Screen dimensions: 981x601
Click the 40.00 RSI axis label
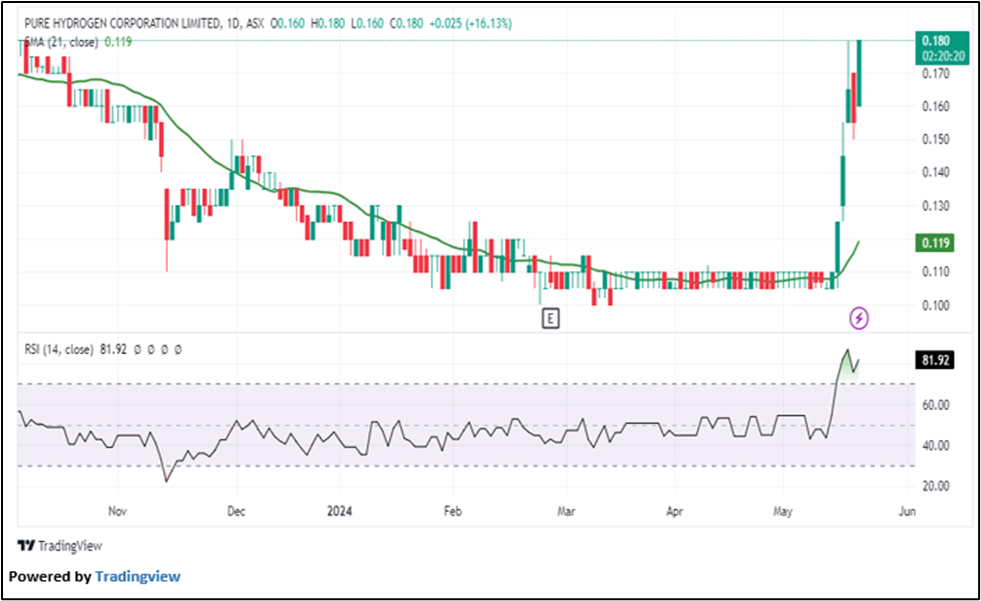[935, 445]
